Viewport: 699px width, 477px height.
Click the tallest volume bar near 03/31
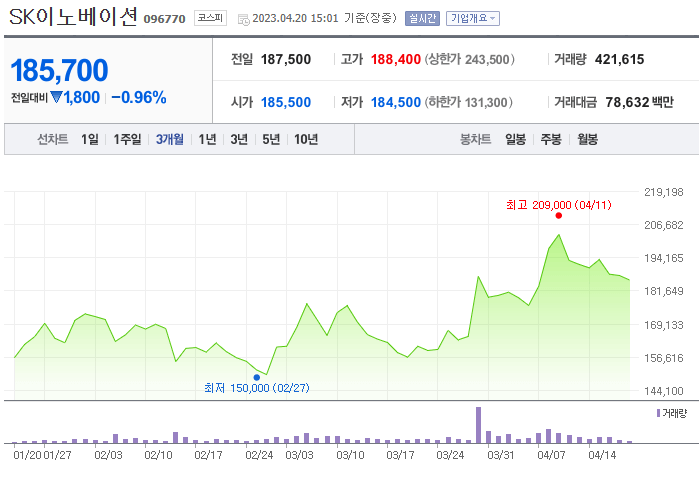pyautogui.click(x=478, y=425)
